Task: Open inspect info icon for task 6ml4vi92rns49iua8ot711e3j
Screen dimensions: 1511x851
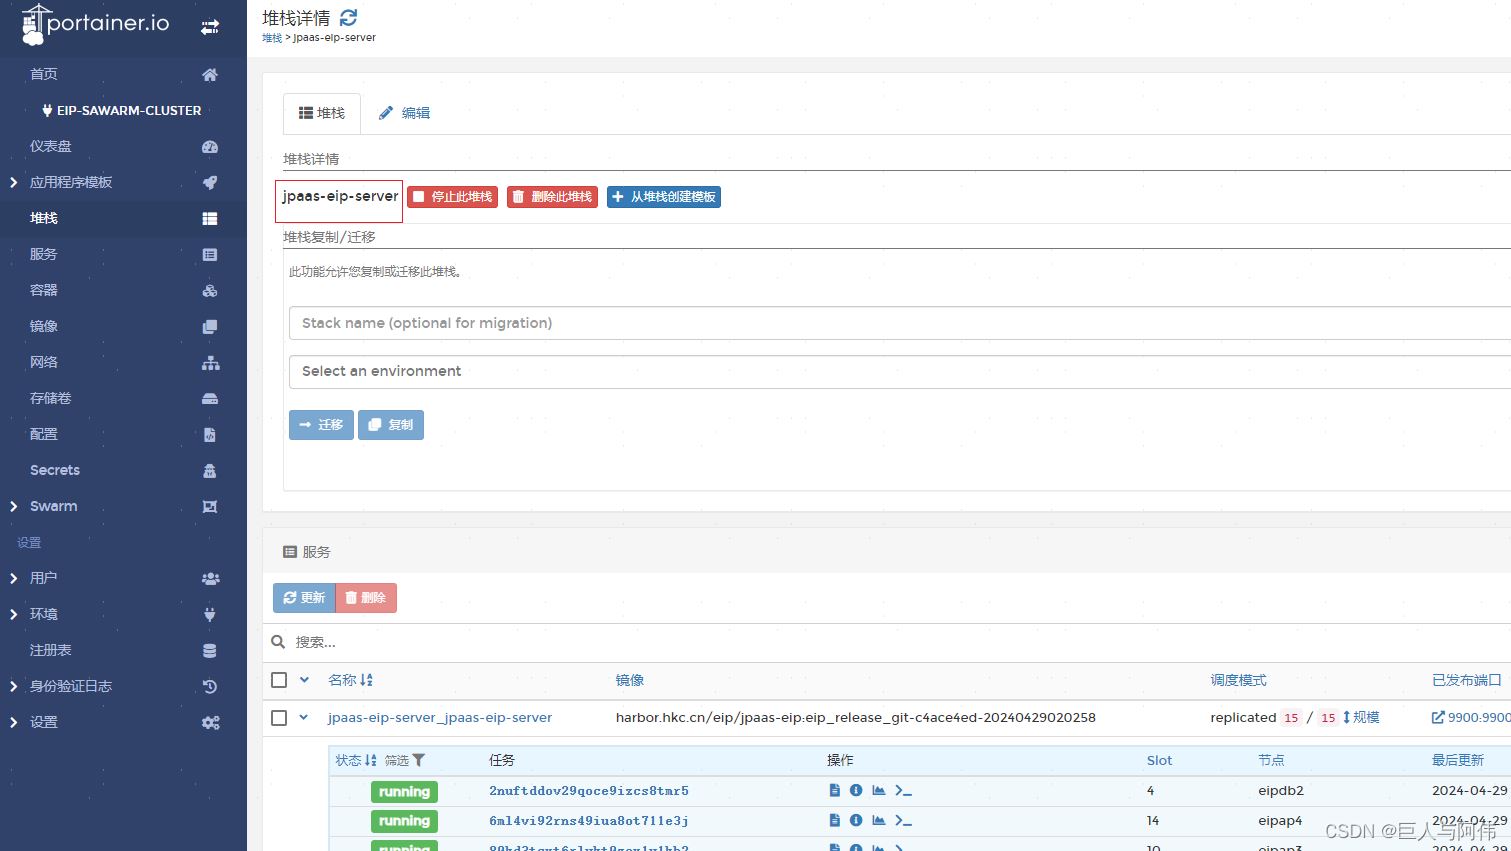Action: tap(856, 820)
